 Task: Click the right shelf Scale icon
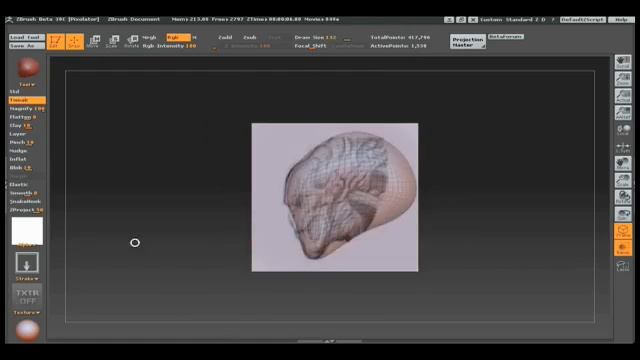coord(623,180)
